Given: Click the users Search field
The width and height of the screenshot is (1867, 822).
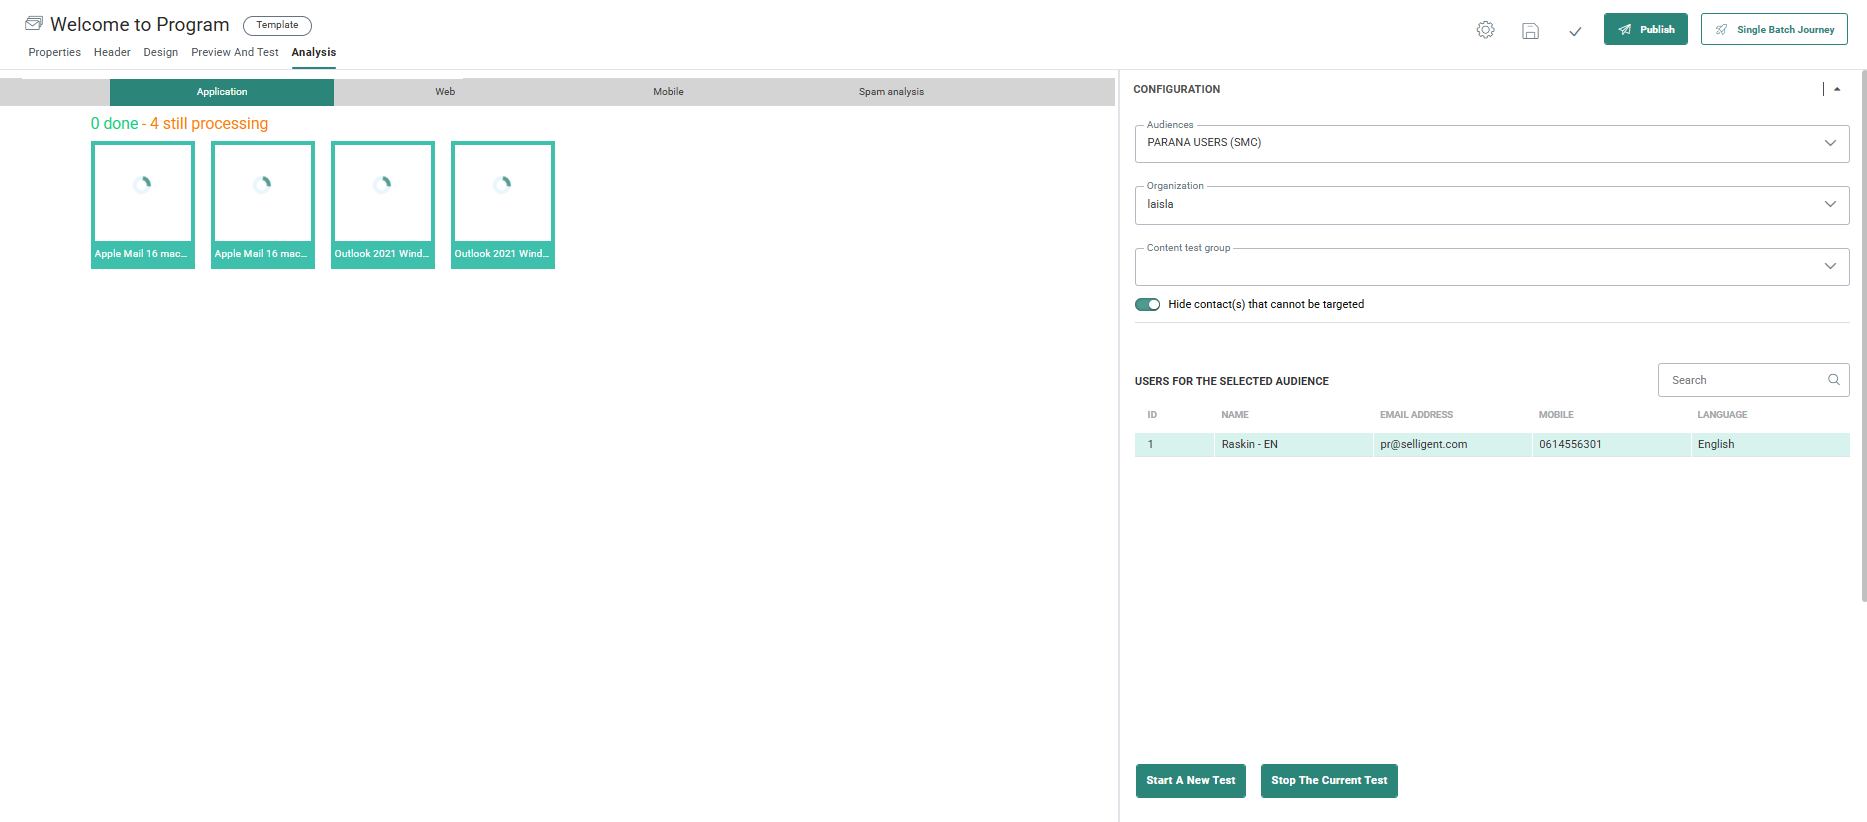Looking at the screenshot, I should point(1742,380).
